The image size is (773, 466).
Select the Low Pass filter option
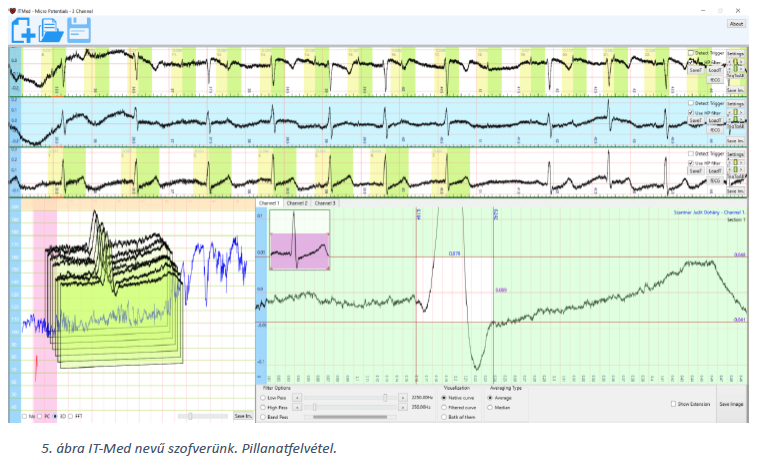coord(263,397)
